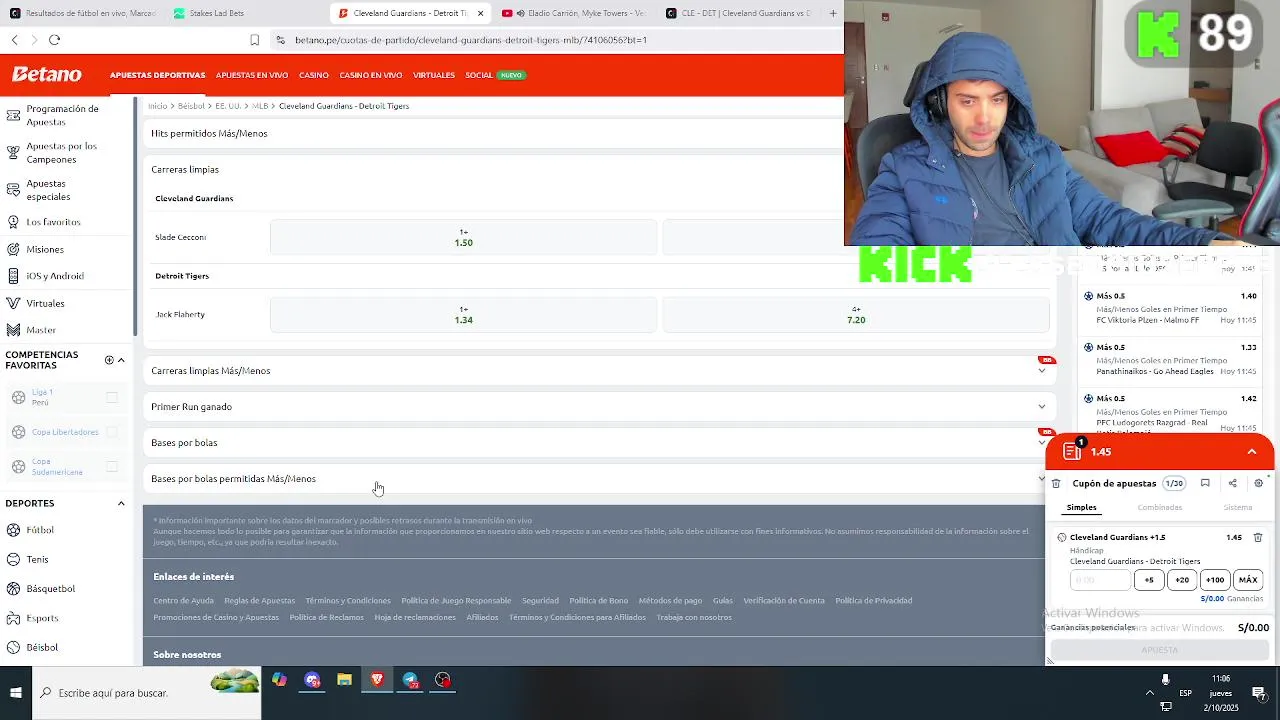The width and height of the screenshot is (1280, 720).
Task: Open Brave browser from taskbar
Action: 377,680
